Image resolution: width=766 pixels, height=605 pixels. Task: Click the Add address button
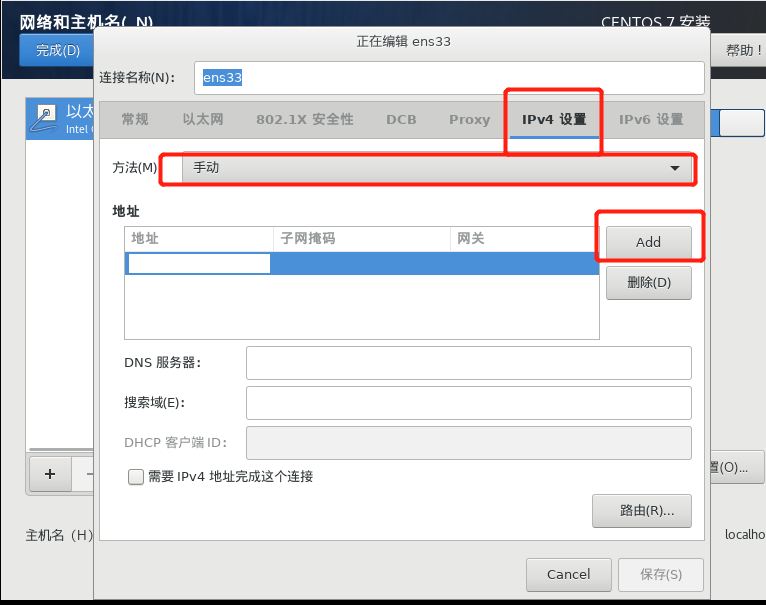(649, 242)
